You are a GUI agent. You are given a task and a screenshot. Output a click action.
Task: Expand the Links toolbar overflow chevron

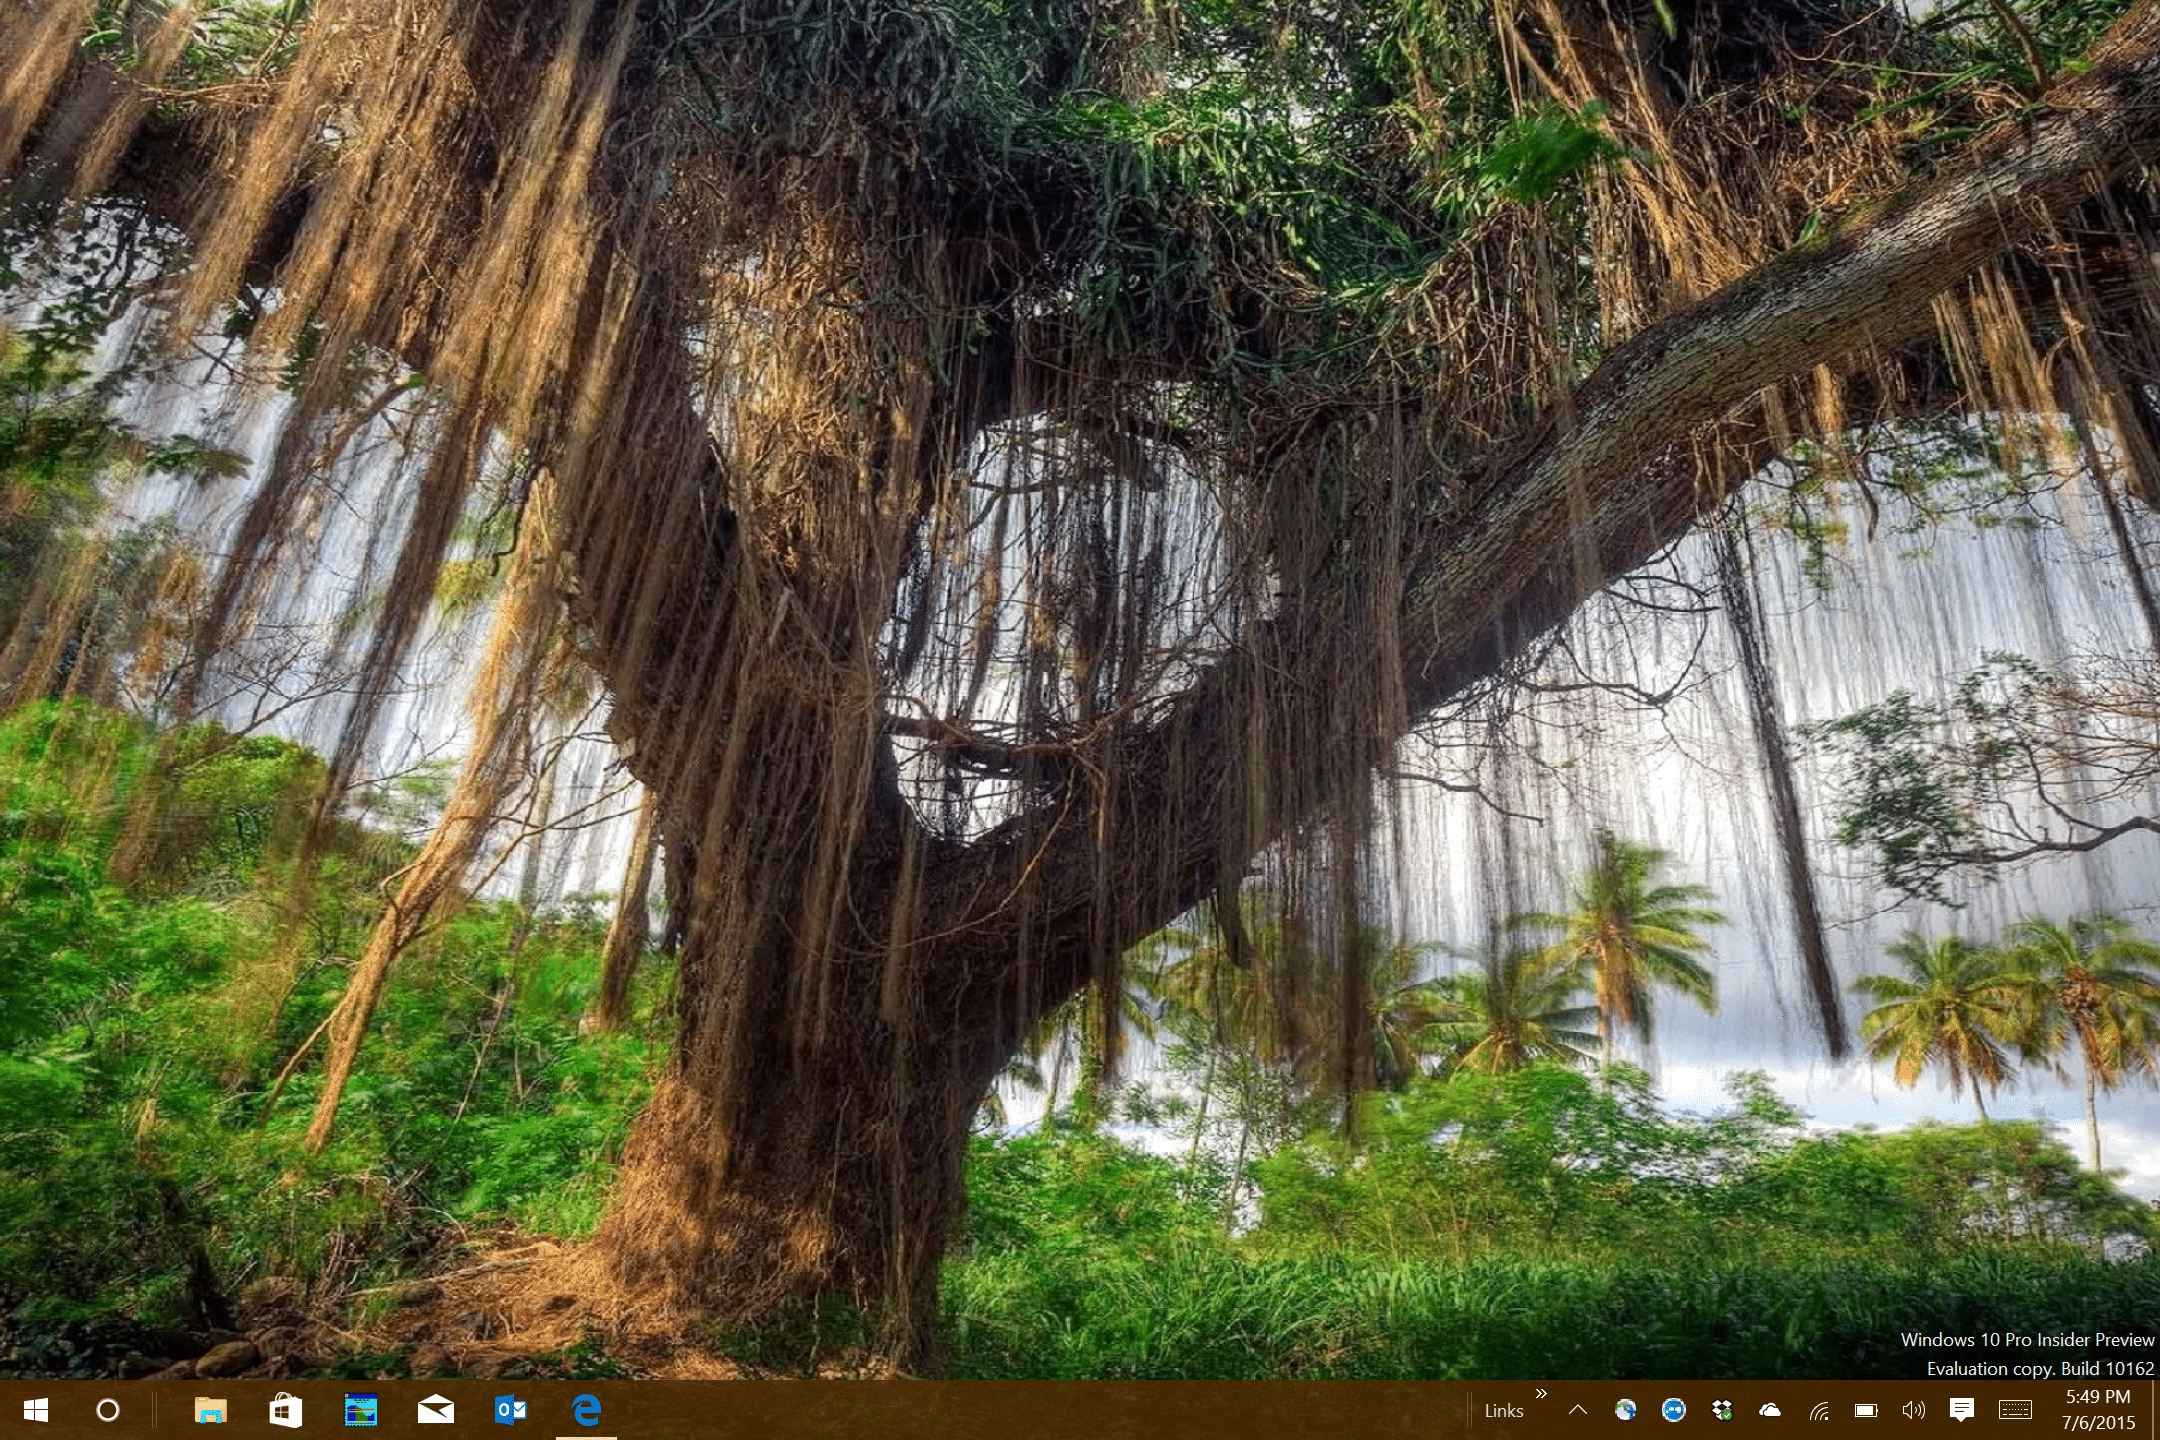point(1541,1394)
